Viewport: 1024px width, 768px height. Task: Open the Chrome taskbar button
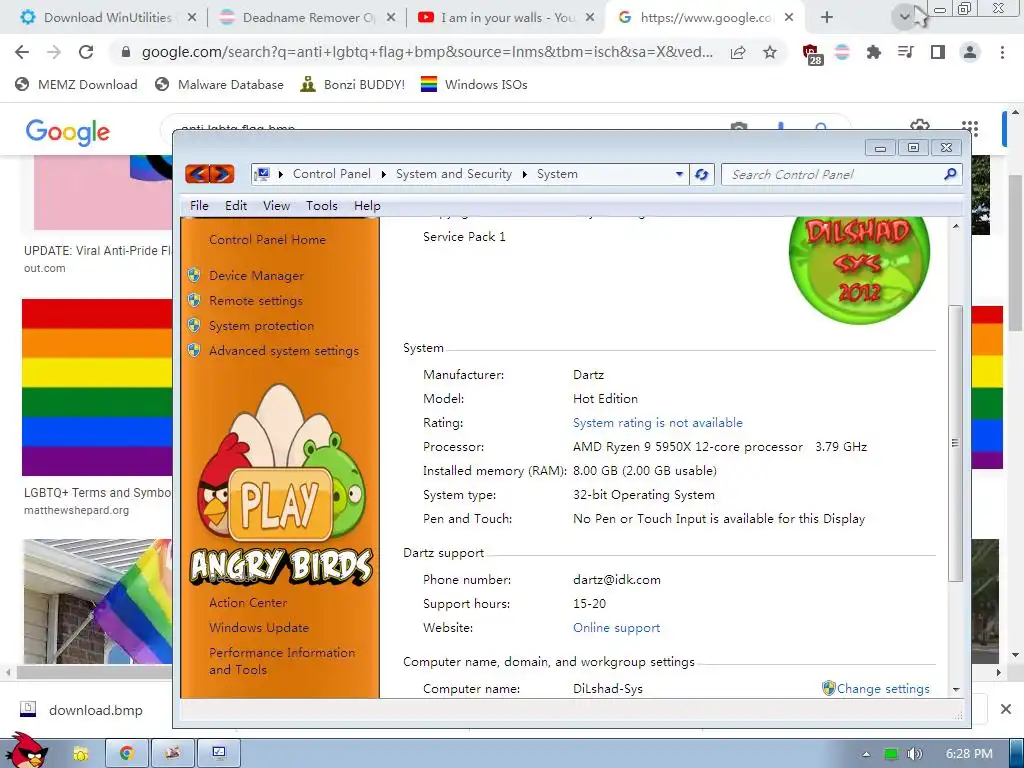point(127,753)
